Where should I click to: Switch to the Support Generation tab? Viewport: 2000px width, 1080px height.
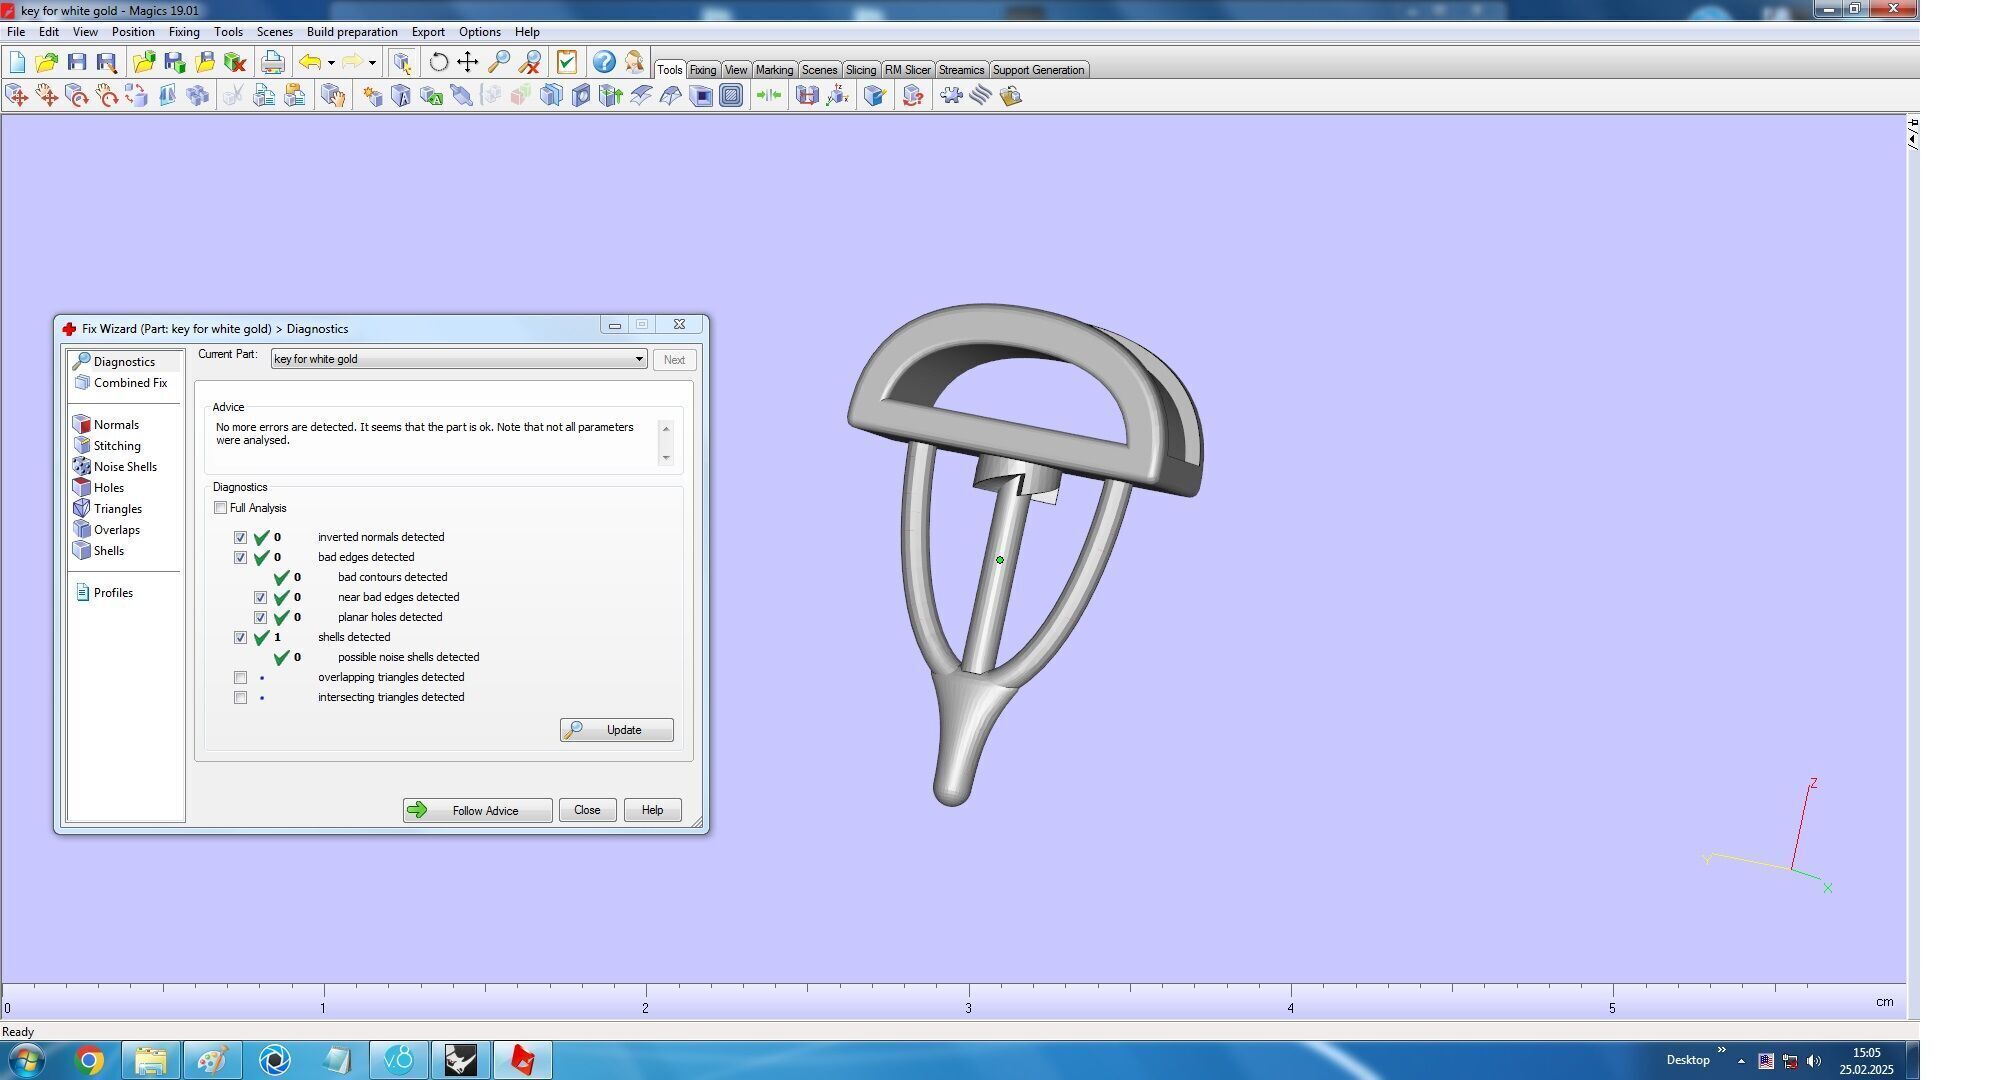point(1037,70)
